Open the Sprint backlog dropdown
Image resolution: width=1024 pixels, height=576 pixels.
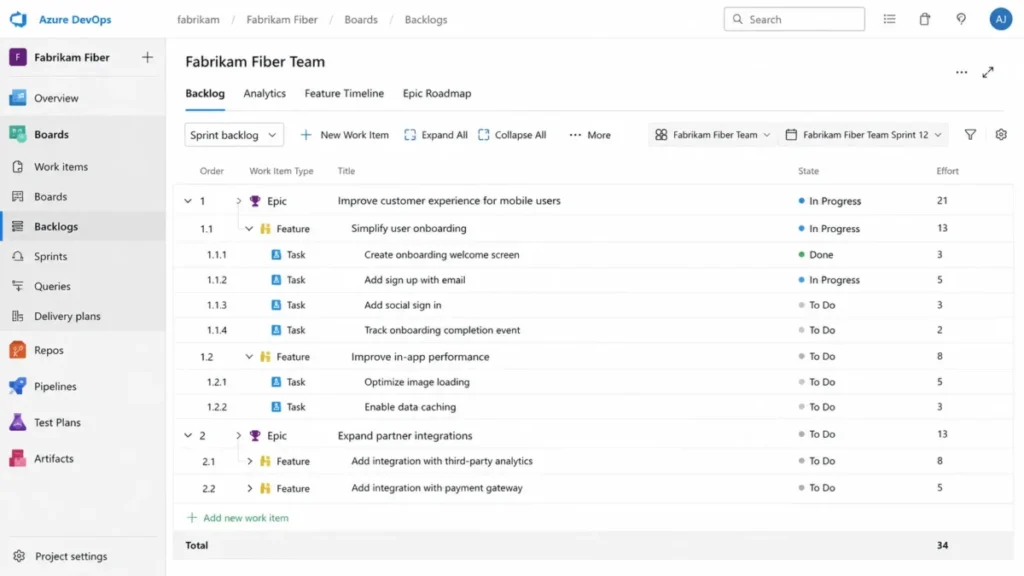click(234, 135)
